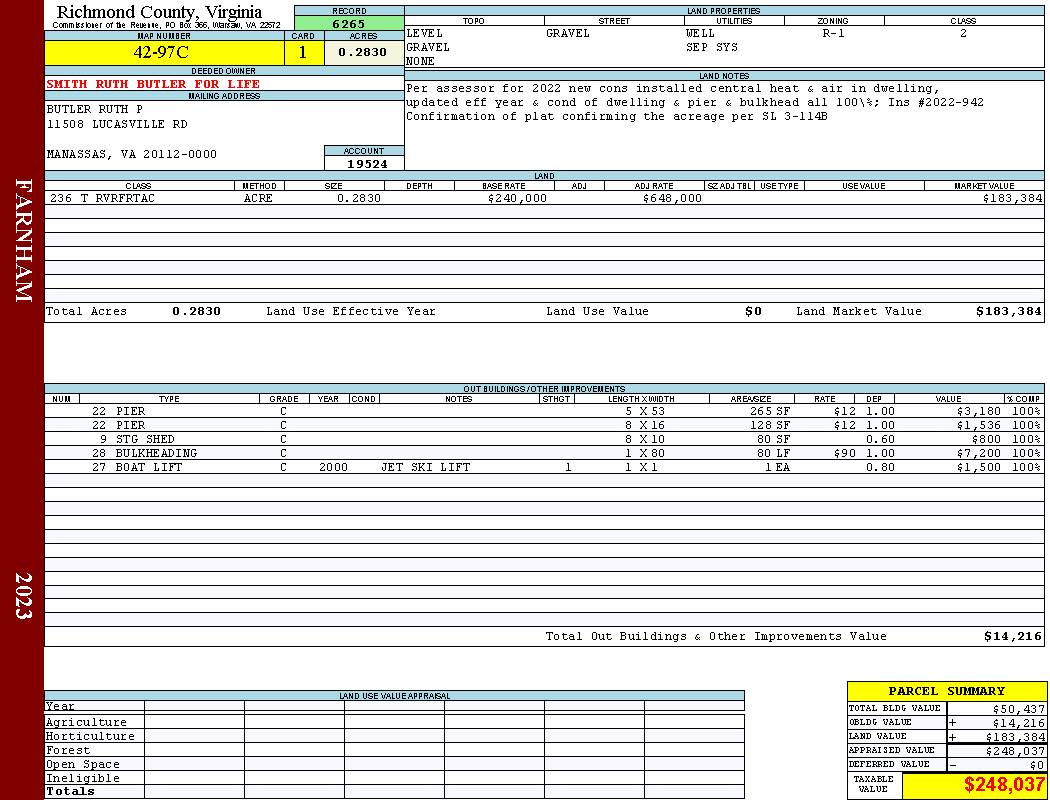Click land class 236 T RVRFRTAC

point(102,198)
